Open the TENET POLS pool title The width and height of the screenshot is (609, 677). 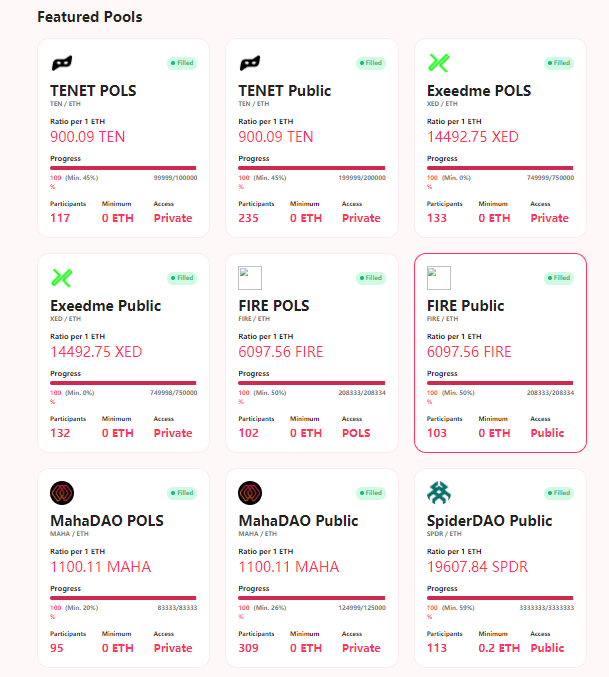tap(93, 91)
